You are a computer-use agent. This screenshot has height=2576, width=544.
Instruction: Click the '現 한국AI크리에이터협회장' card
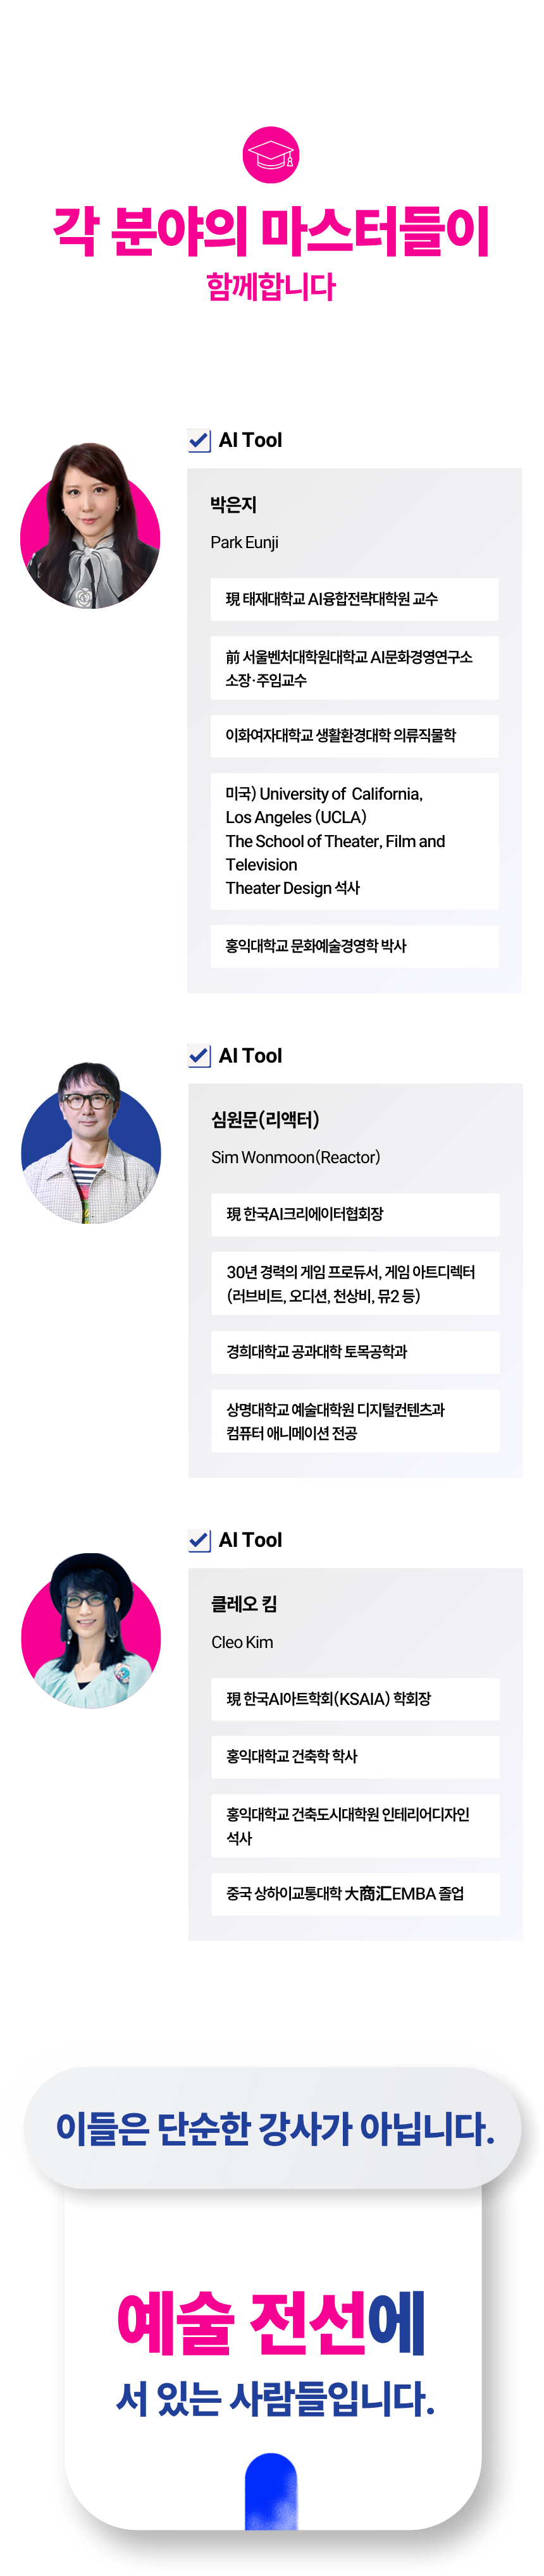click(x=355, y=1213)
